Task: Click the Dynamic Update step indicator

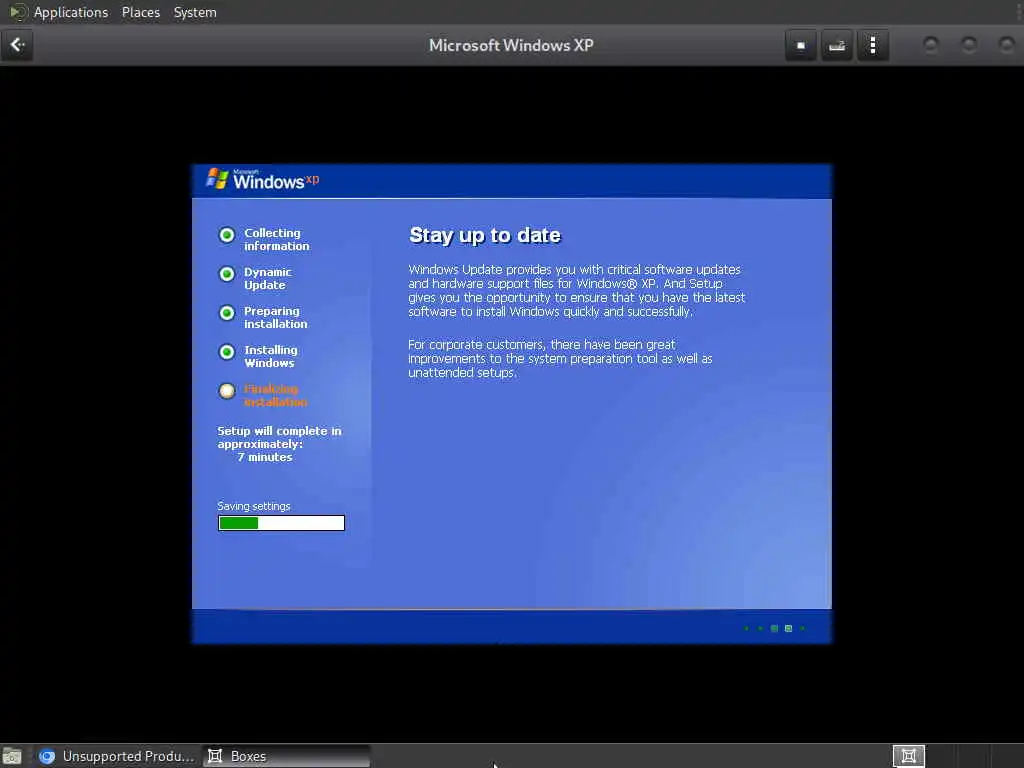Action: click(x=227, y=274)
